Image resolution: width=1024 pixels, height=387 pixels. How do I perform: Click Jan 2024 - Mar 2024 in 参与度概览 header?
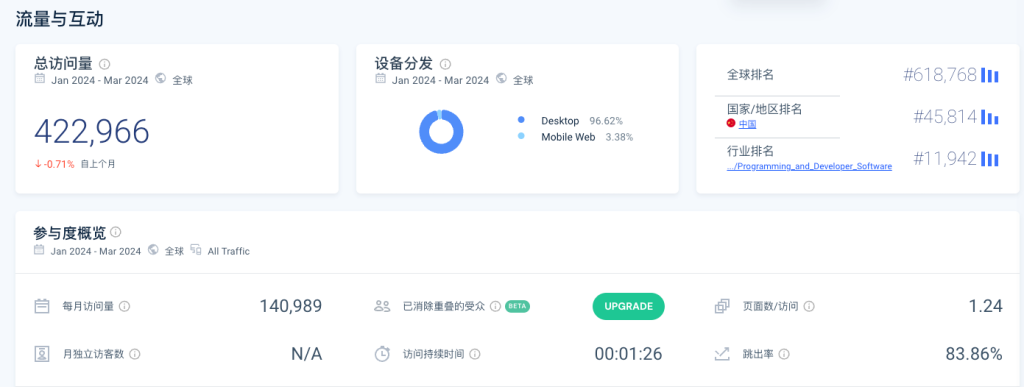click(x=96, y=251)
